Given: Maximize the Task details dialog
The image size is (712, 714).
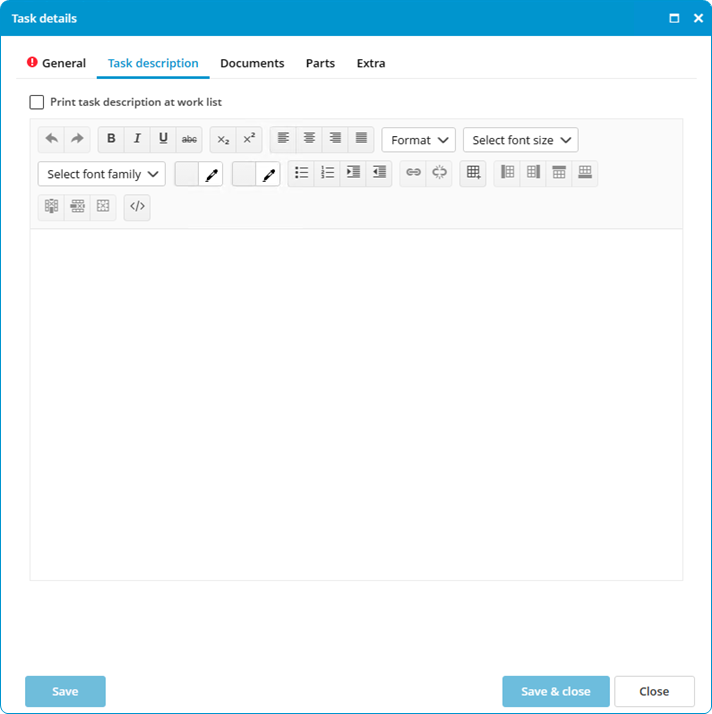Looking at the screenshot, I should [x=674, y=18].
